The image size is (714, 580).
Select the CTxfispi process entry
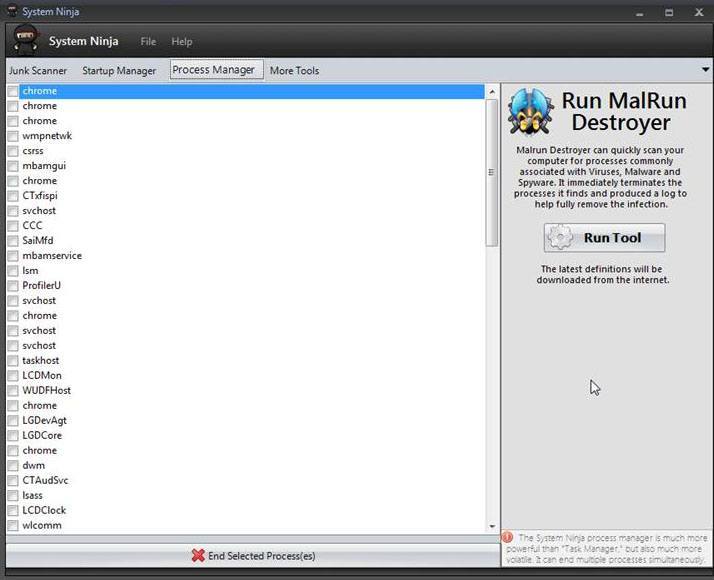click(40, 196)
